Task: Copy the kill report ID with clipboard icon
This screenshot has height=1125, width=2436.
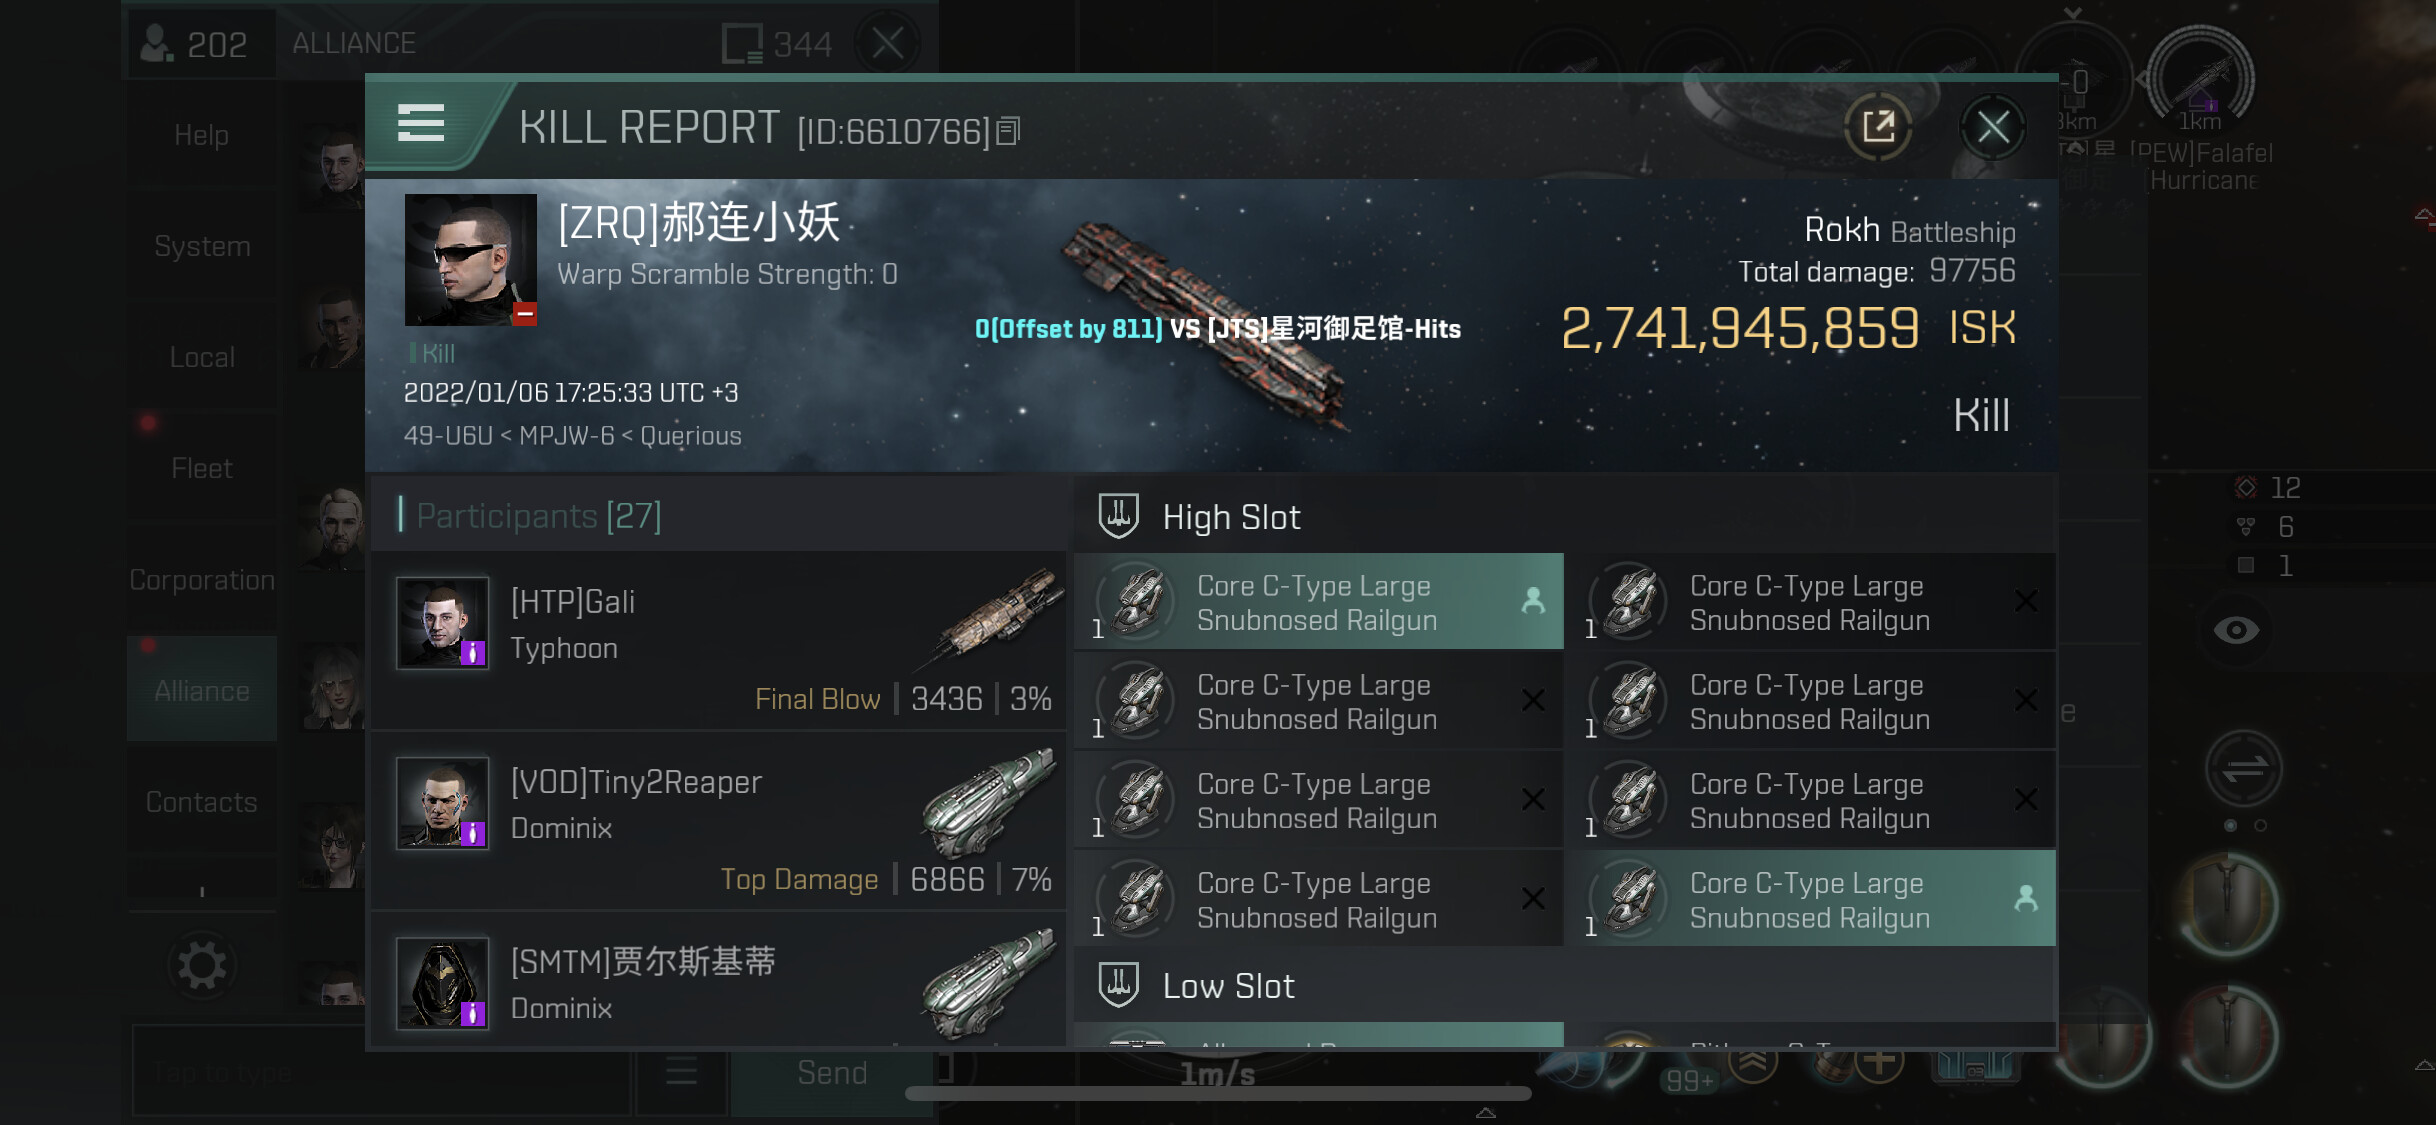Action: (x=1009, y=131)
